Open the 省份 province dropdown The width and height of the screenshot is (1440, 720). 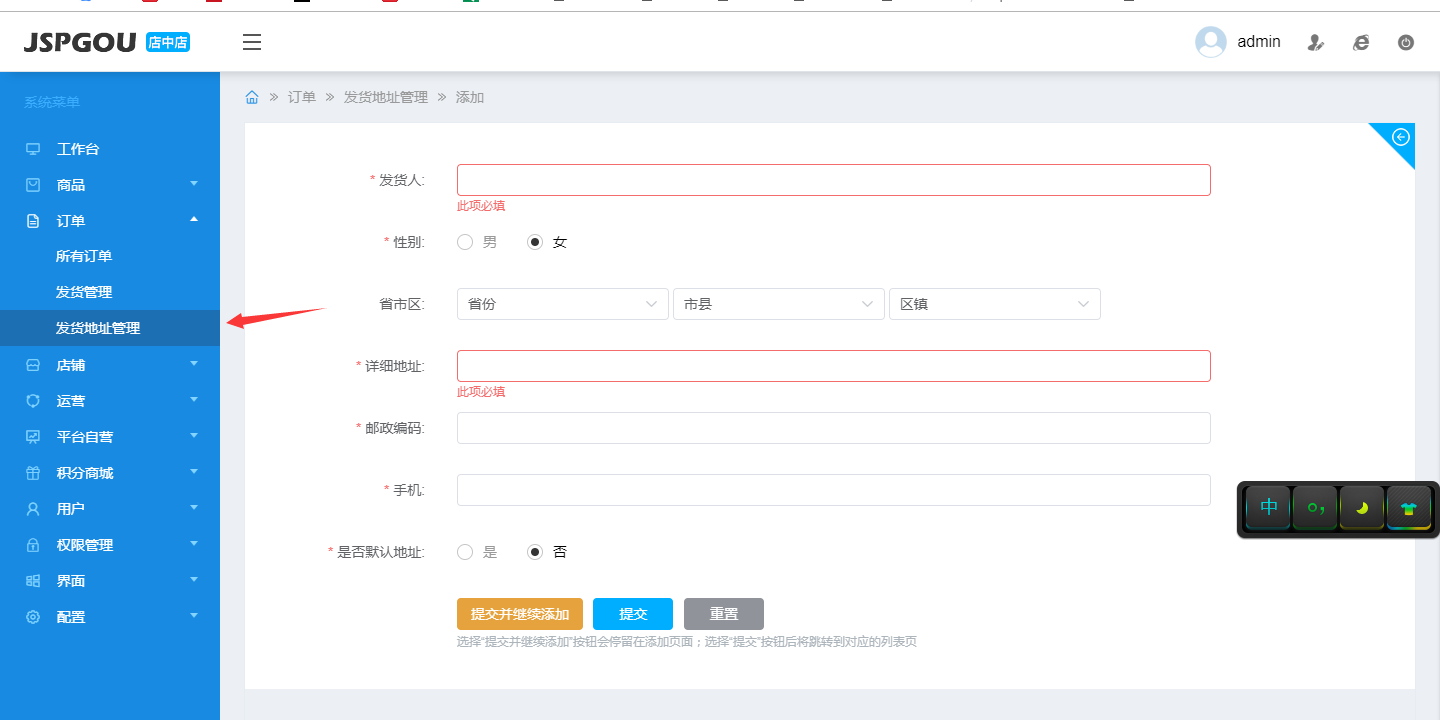click(x=562, y=304)
